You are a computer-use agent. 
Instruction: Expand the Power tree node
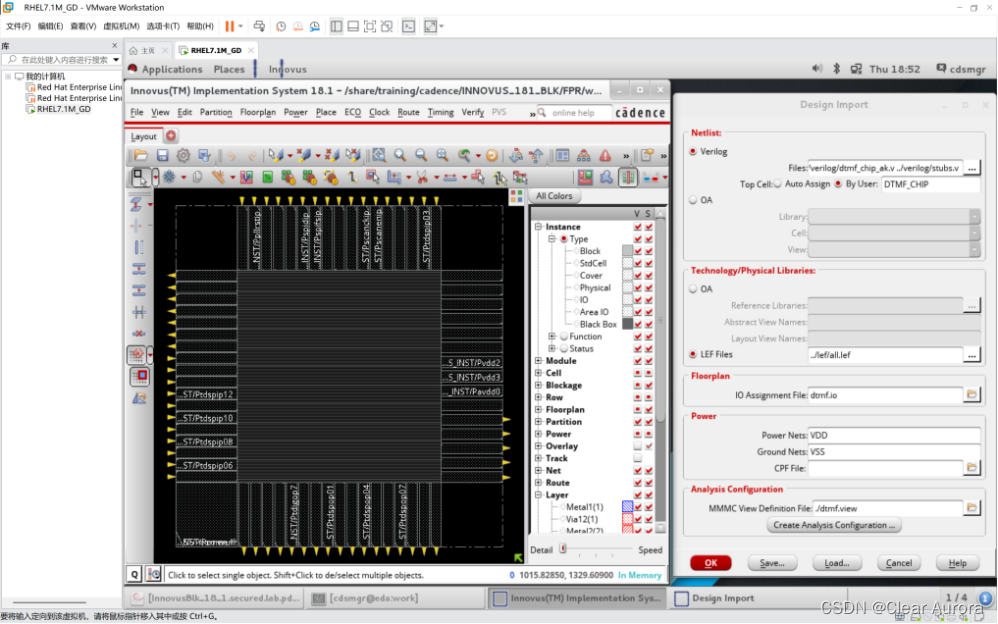(x=538, y=434)
